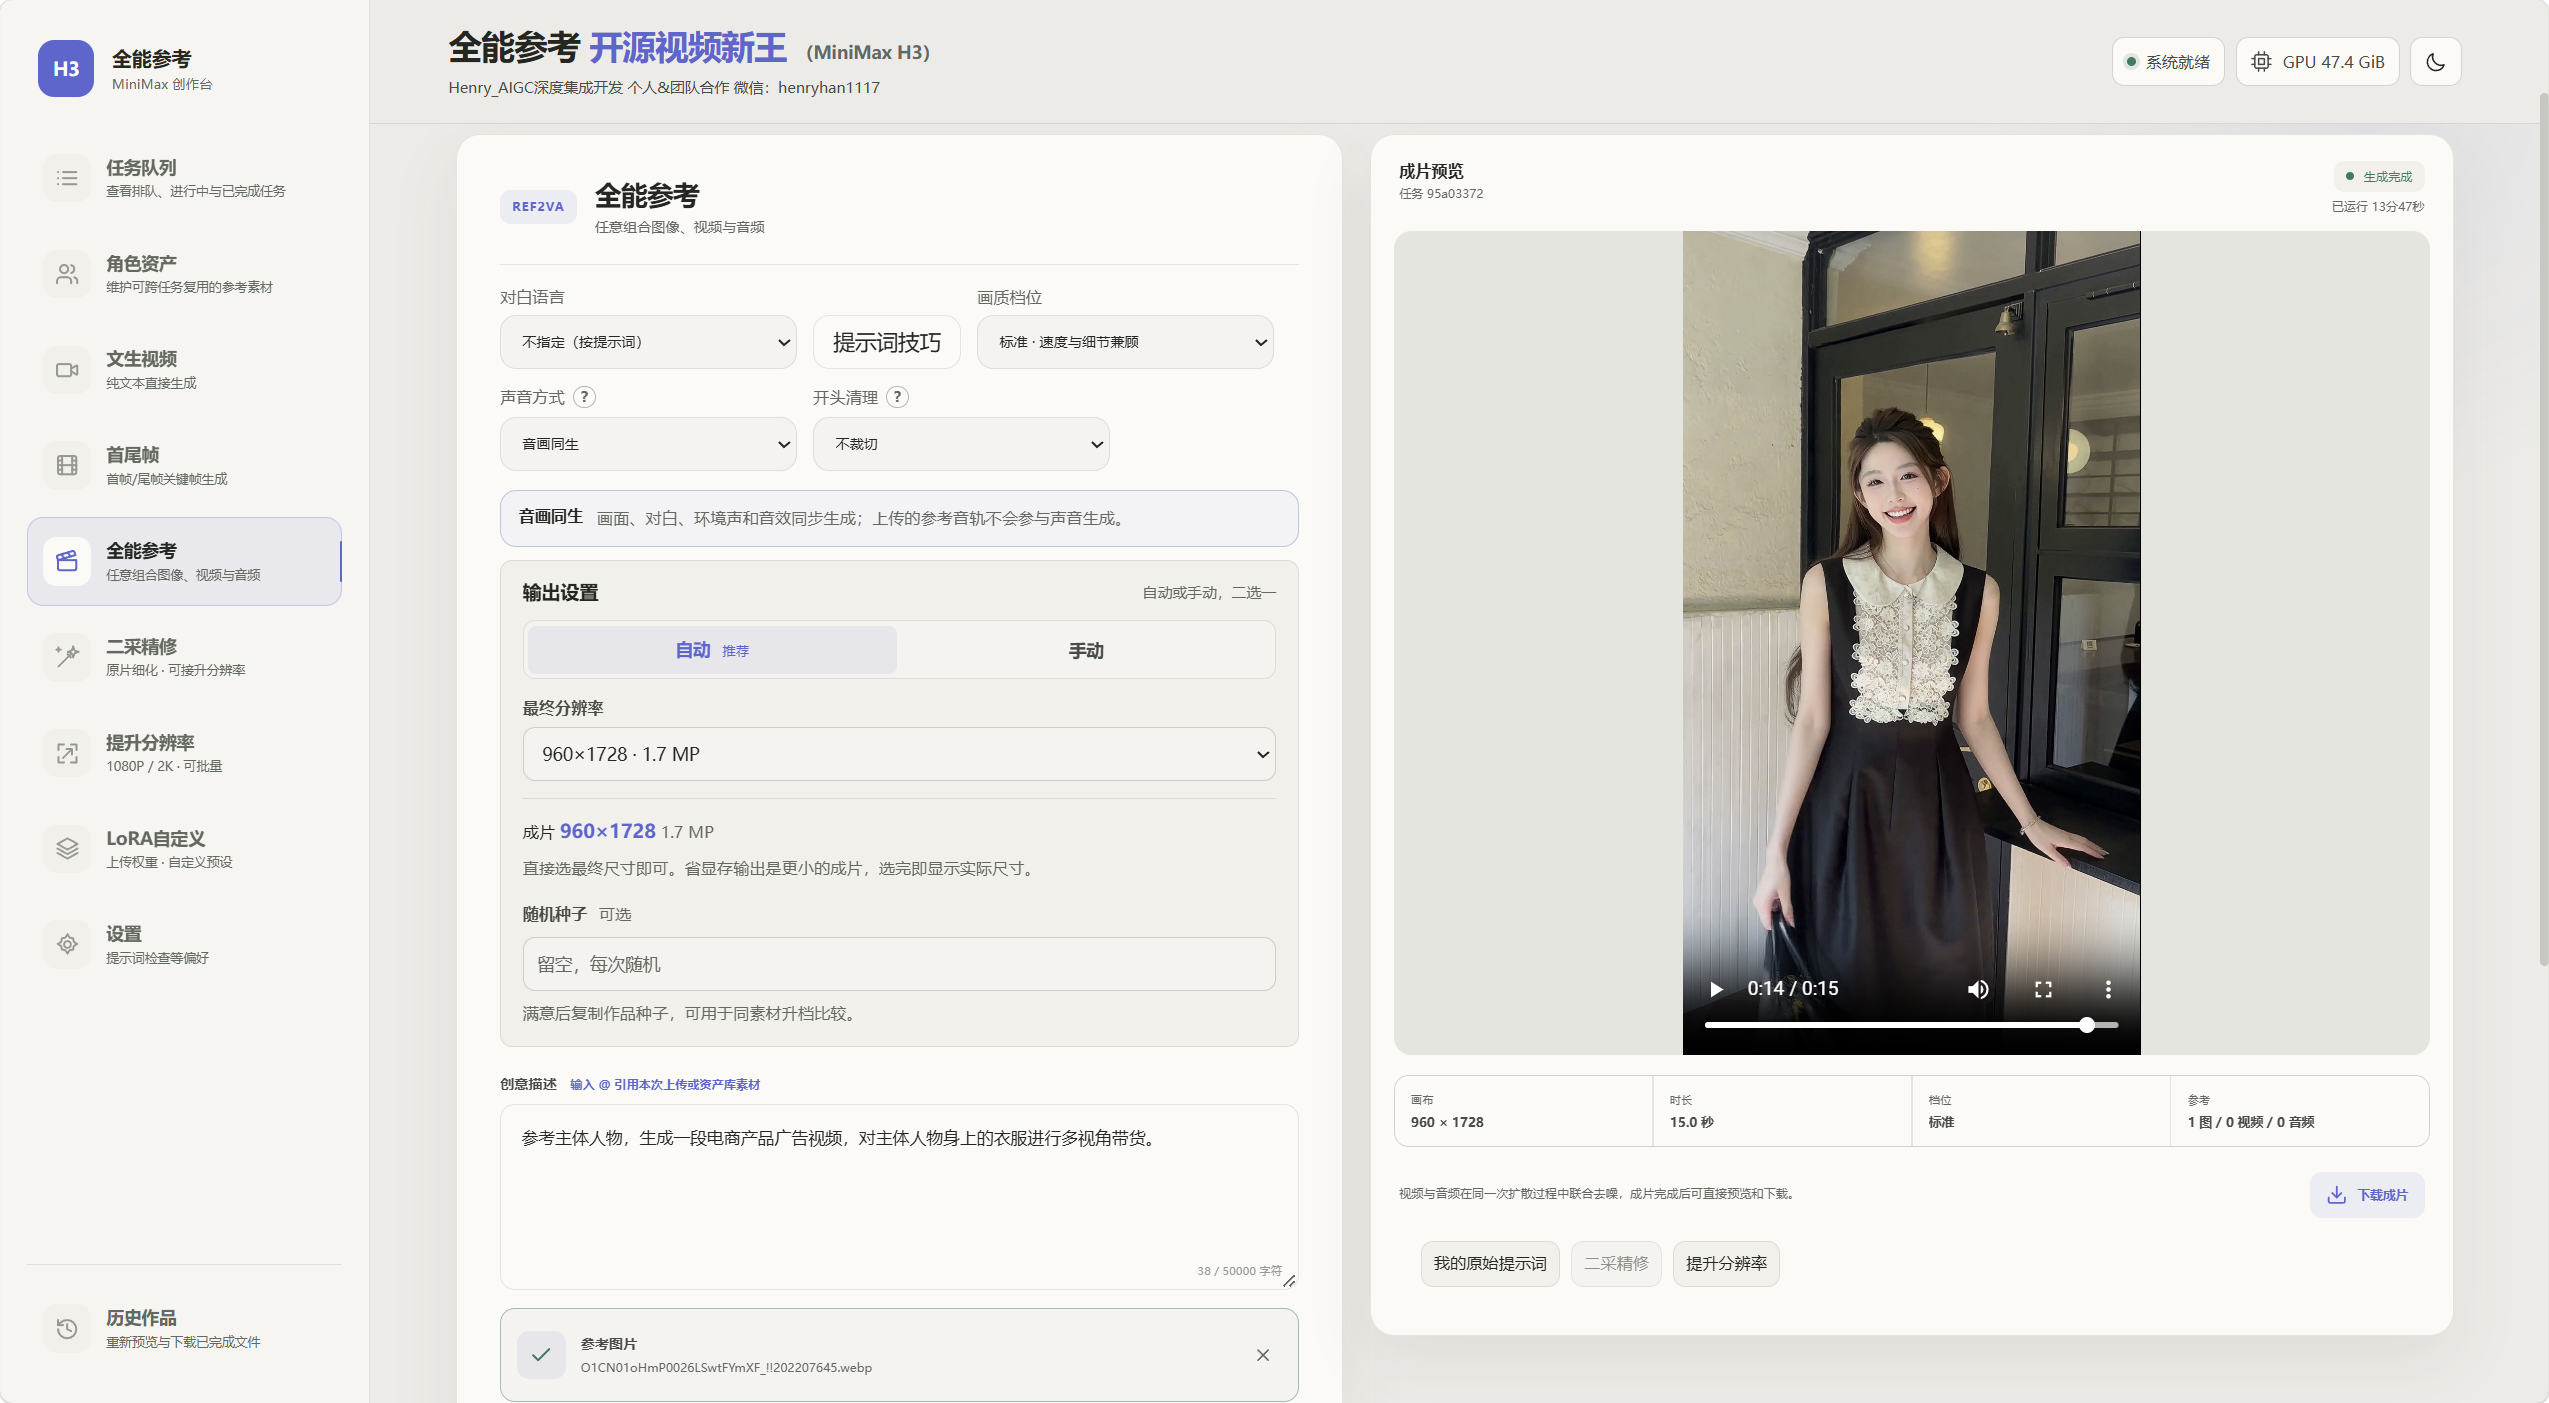This screenshot has height=1403, width=2549.
Task: Open the 任务队列 list icon
Action: point(67,179)
